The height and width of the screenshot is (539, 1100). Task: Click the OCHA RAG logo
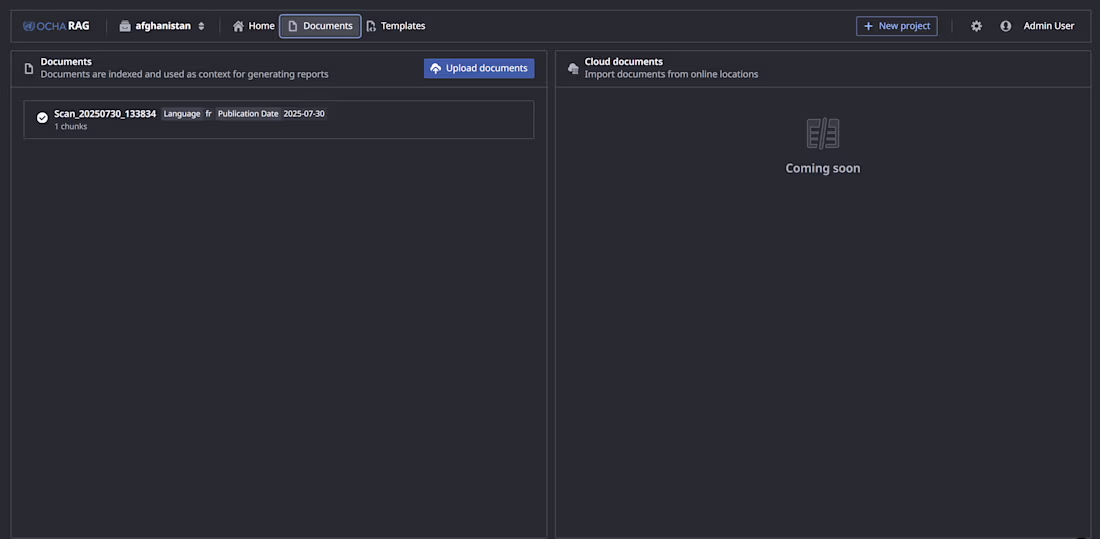[56, 26]
